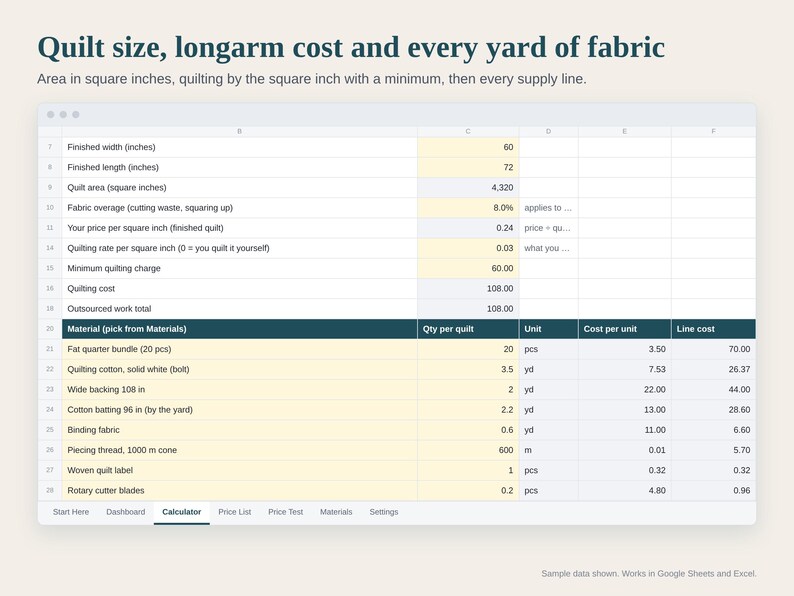Select cost per unit 13.00 cell
The image size is (794, 596).
point(625,410)
